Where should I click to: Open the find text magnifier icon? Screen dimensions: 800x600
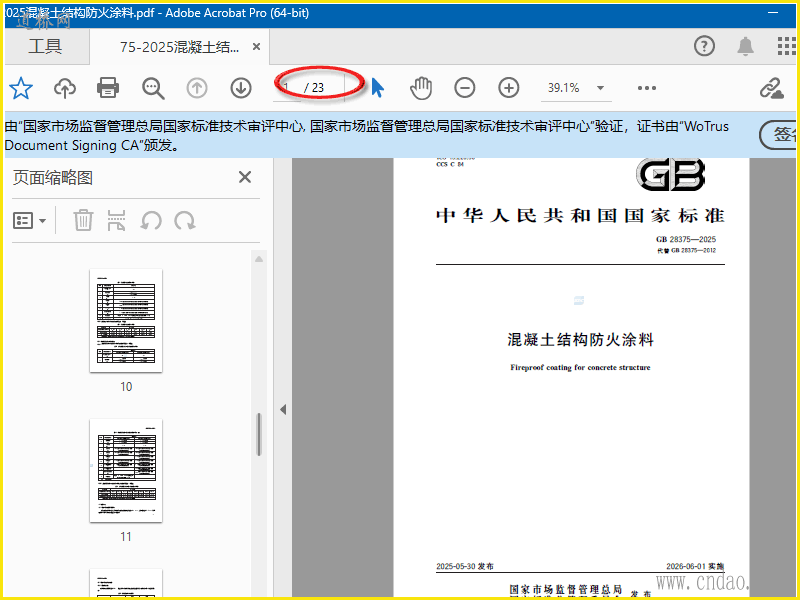pyautogui.click(x=153, y=88)
